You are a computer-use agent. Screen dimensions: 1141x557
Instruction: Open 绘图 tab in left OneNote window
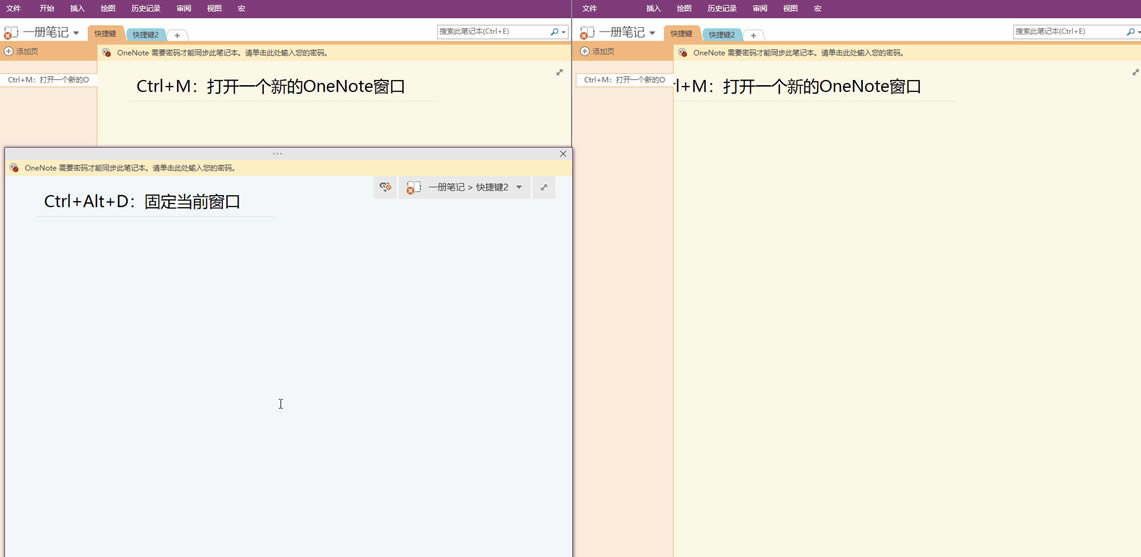click(x=108, y=9)
